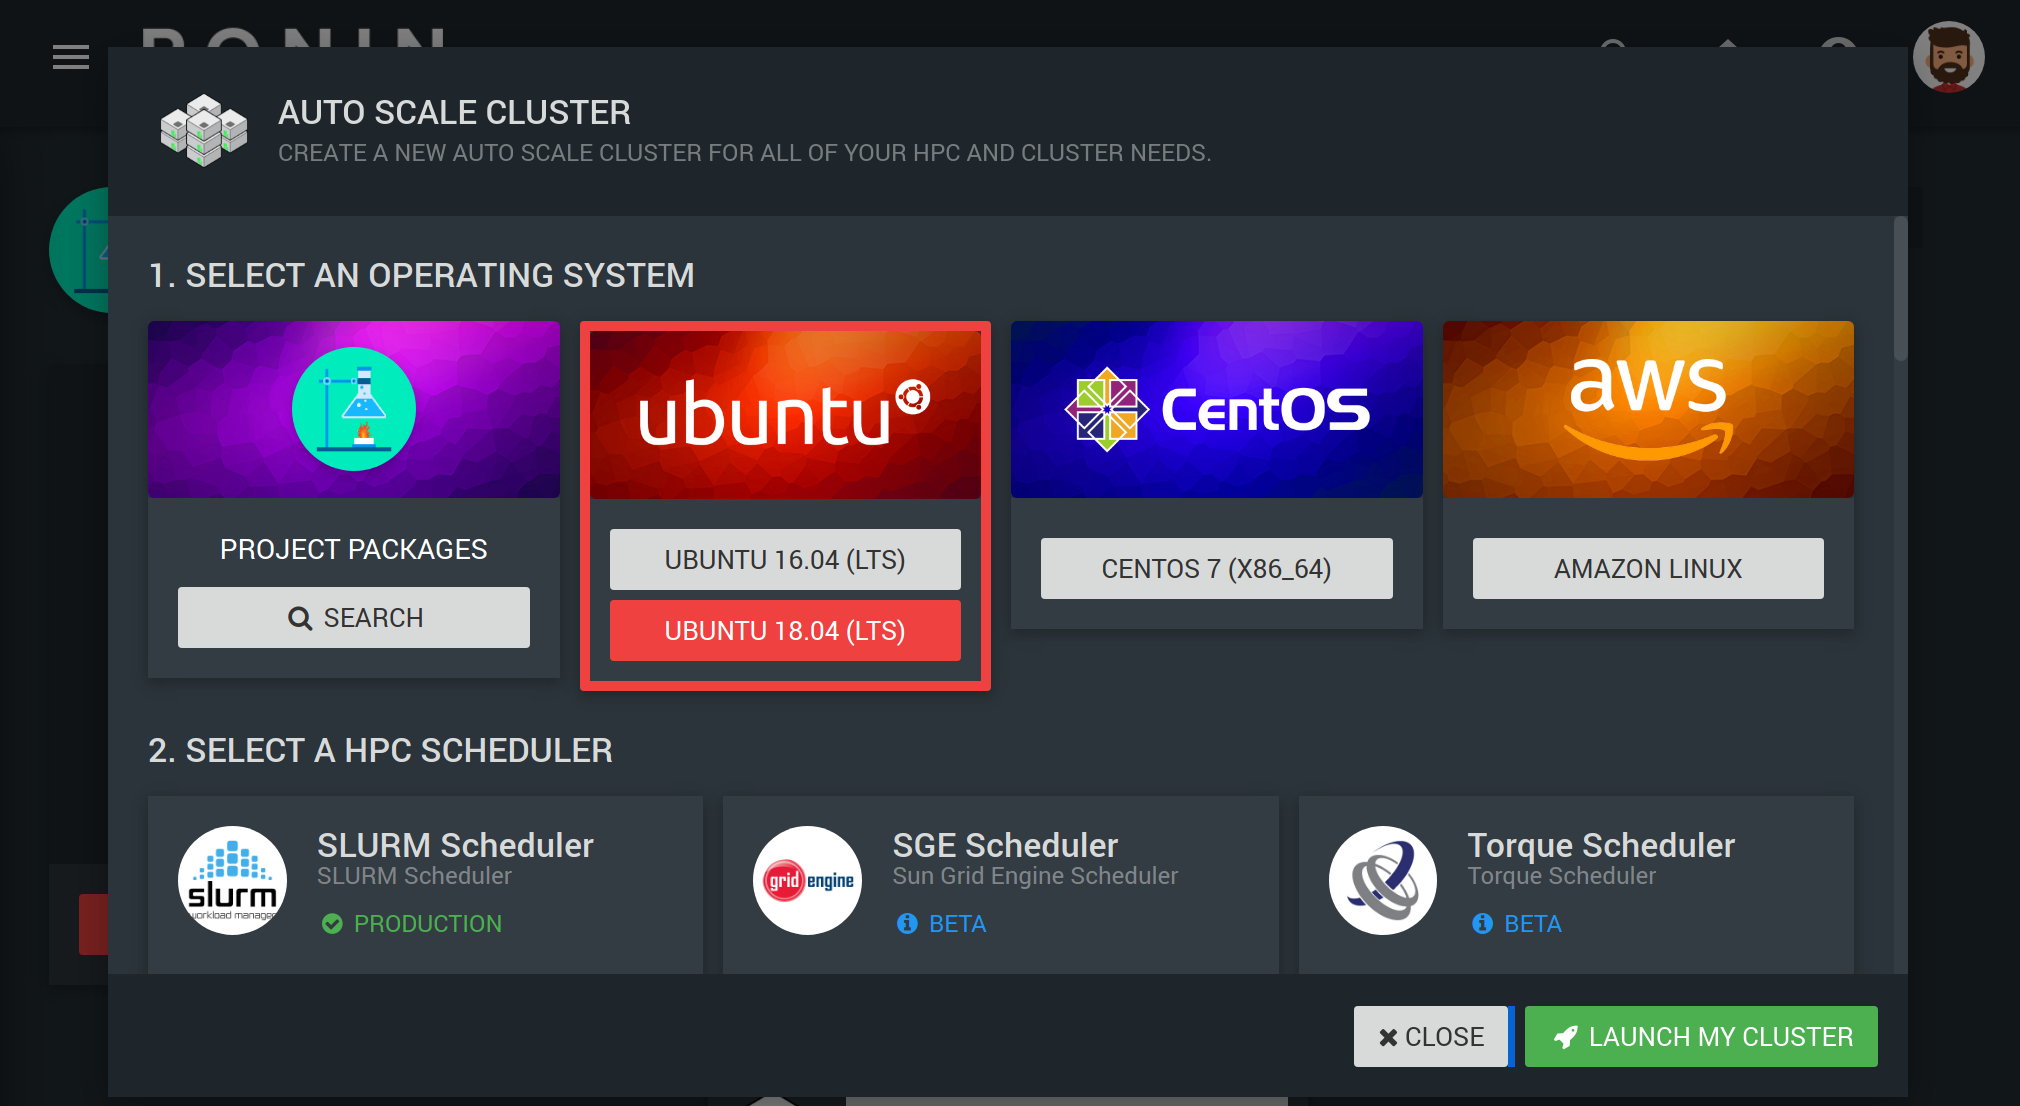Image resolution: width=2020 pixels, height=1106 pixels.
Task: Click the AWS logo banner
Action: (x=1648, y=409)
